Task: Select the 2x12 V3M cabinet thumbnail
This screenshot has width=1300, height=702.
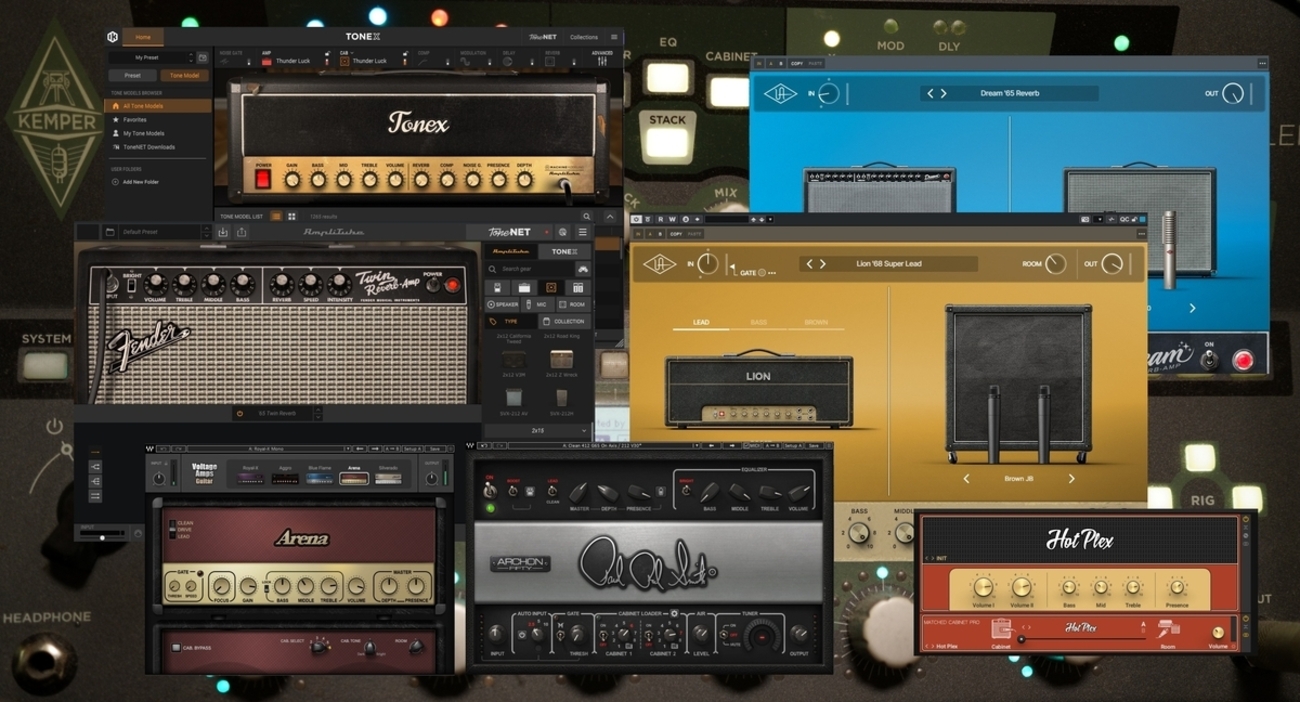Action: point(514,359)
